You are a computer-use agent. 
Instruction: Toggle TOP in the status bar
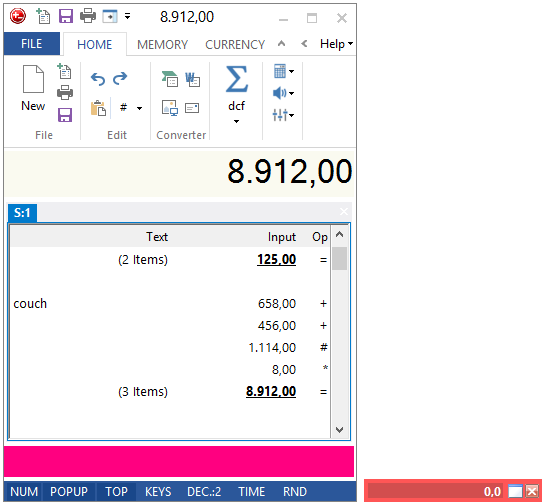pyautogui.click(x=116, y=491)
